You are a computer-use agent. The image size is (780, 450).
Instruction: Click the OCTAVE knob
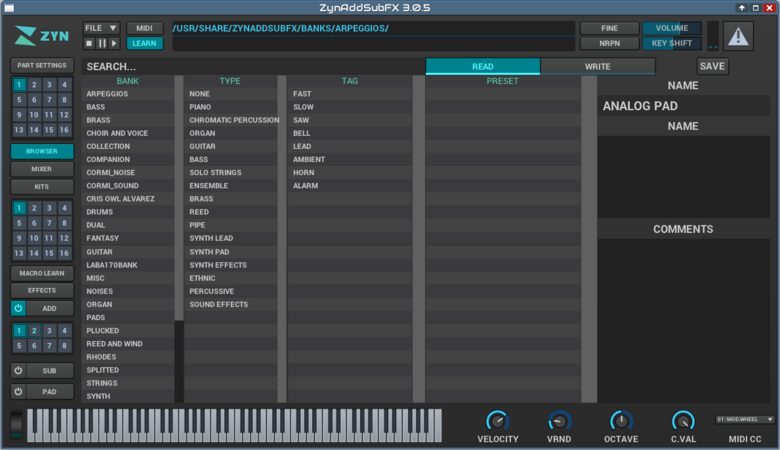621,421
